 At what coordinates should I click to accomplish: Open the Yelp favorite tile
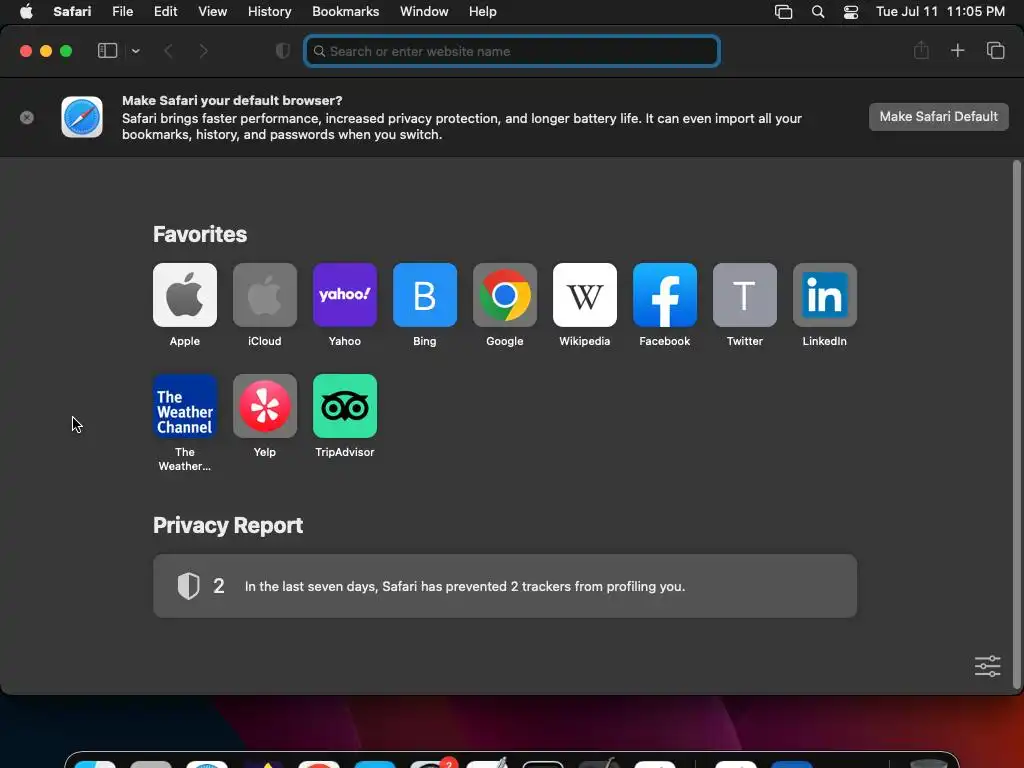264,406
